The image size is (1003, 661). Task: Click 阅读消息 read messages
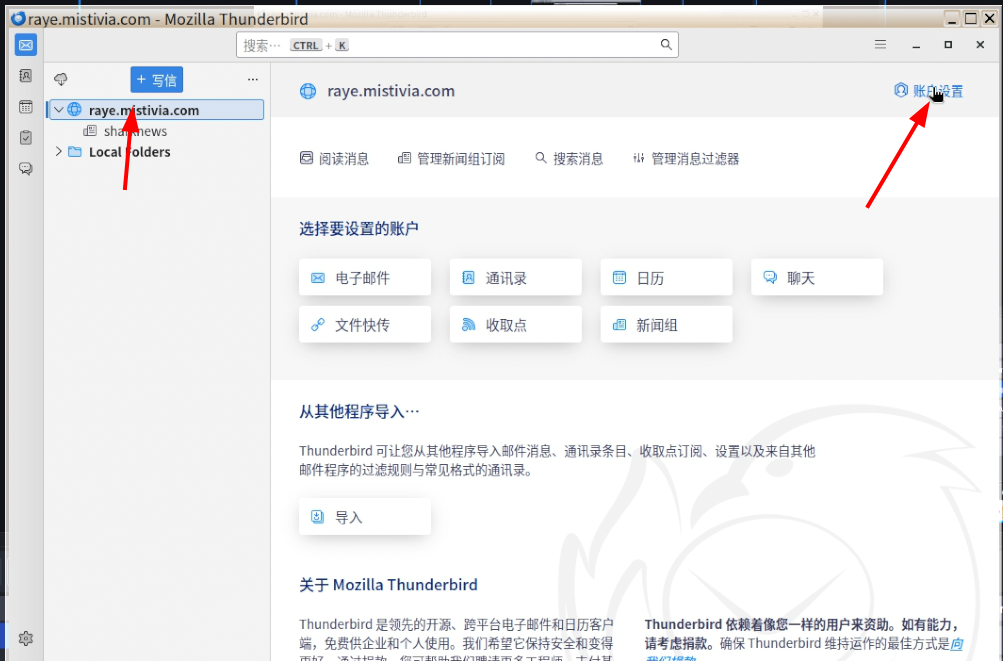click(334, 159)
